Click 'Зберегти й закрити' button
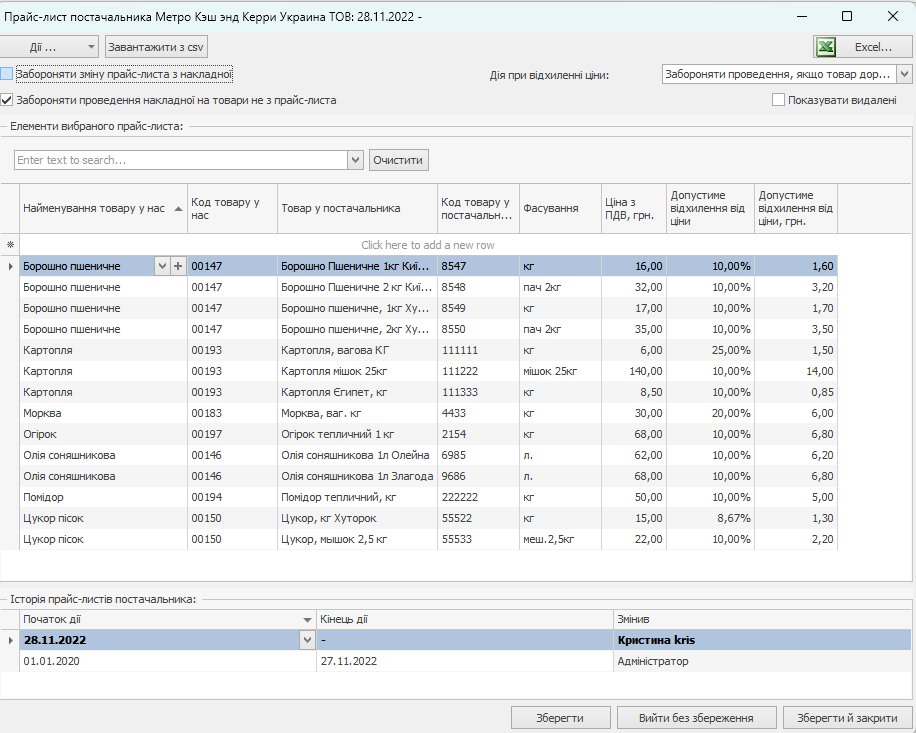 [847, 718]
